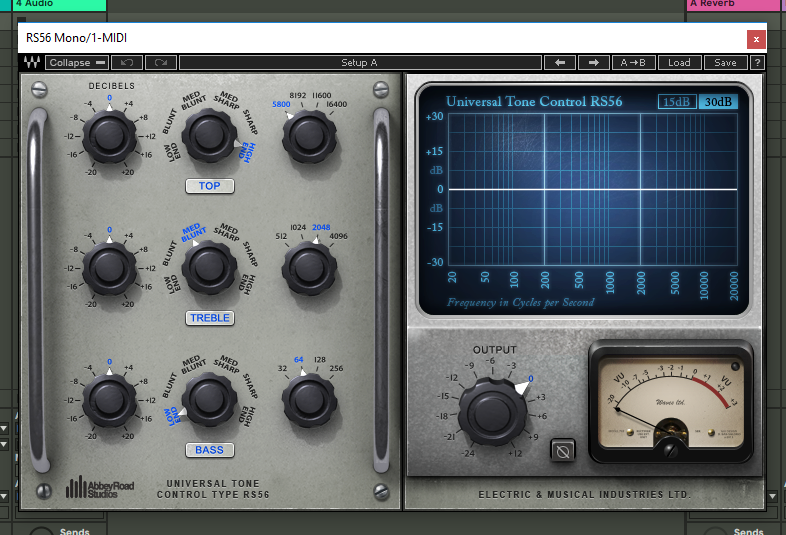Copy setup A to B
Image resolution: width=786 pixels, height=535 pixels.
[633, 63]
